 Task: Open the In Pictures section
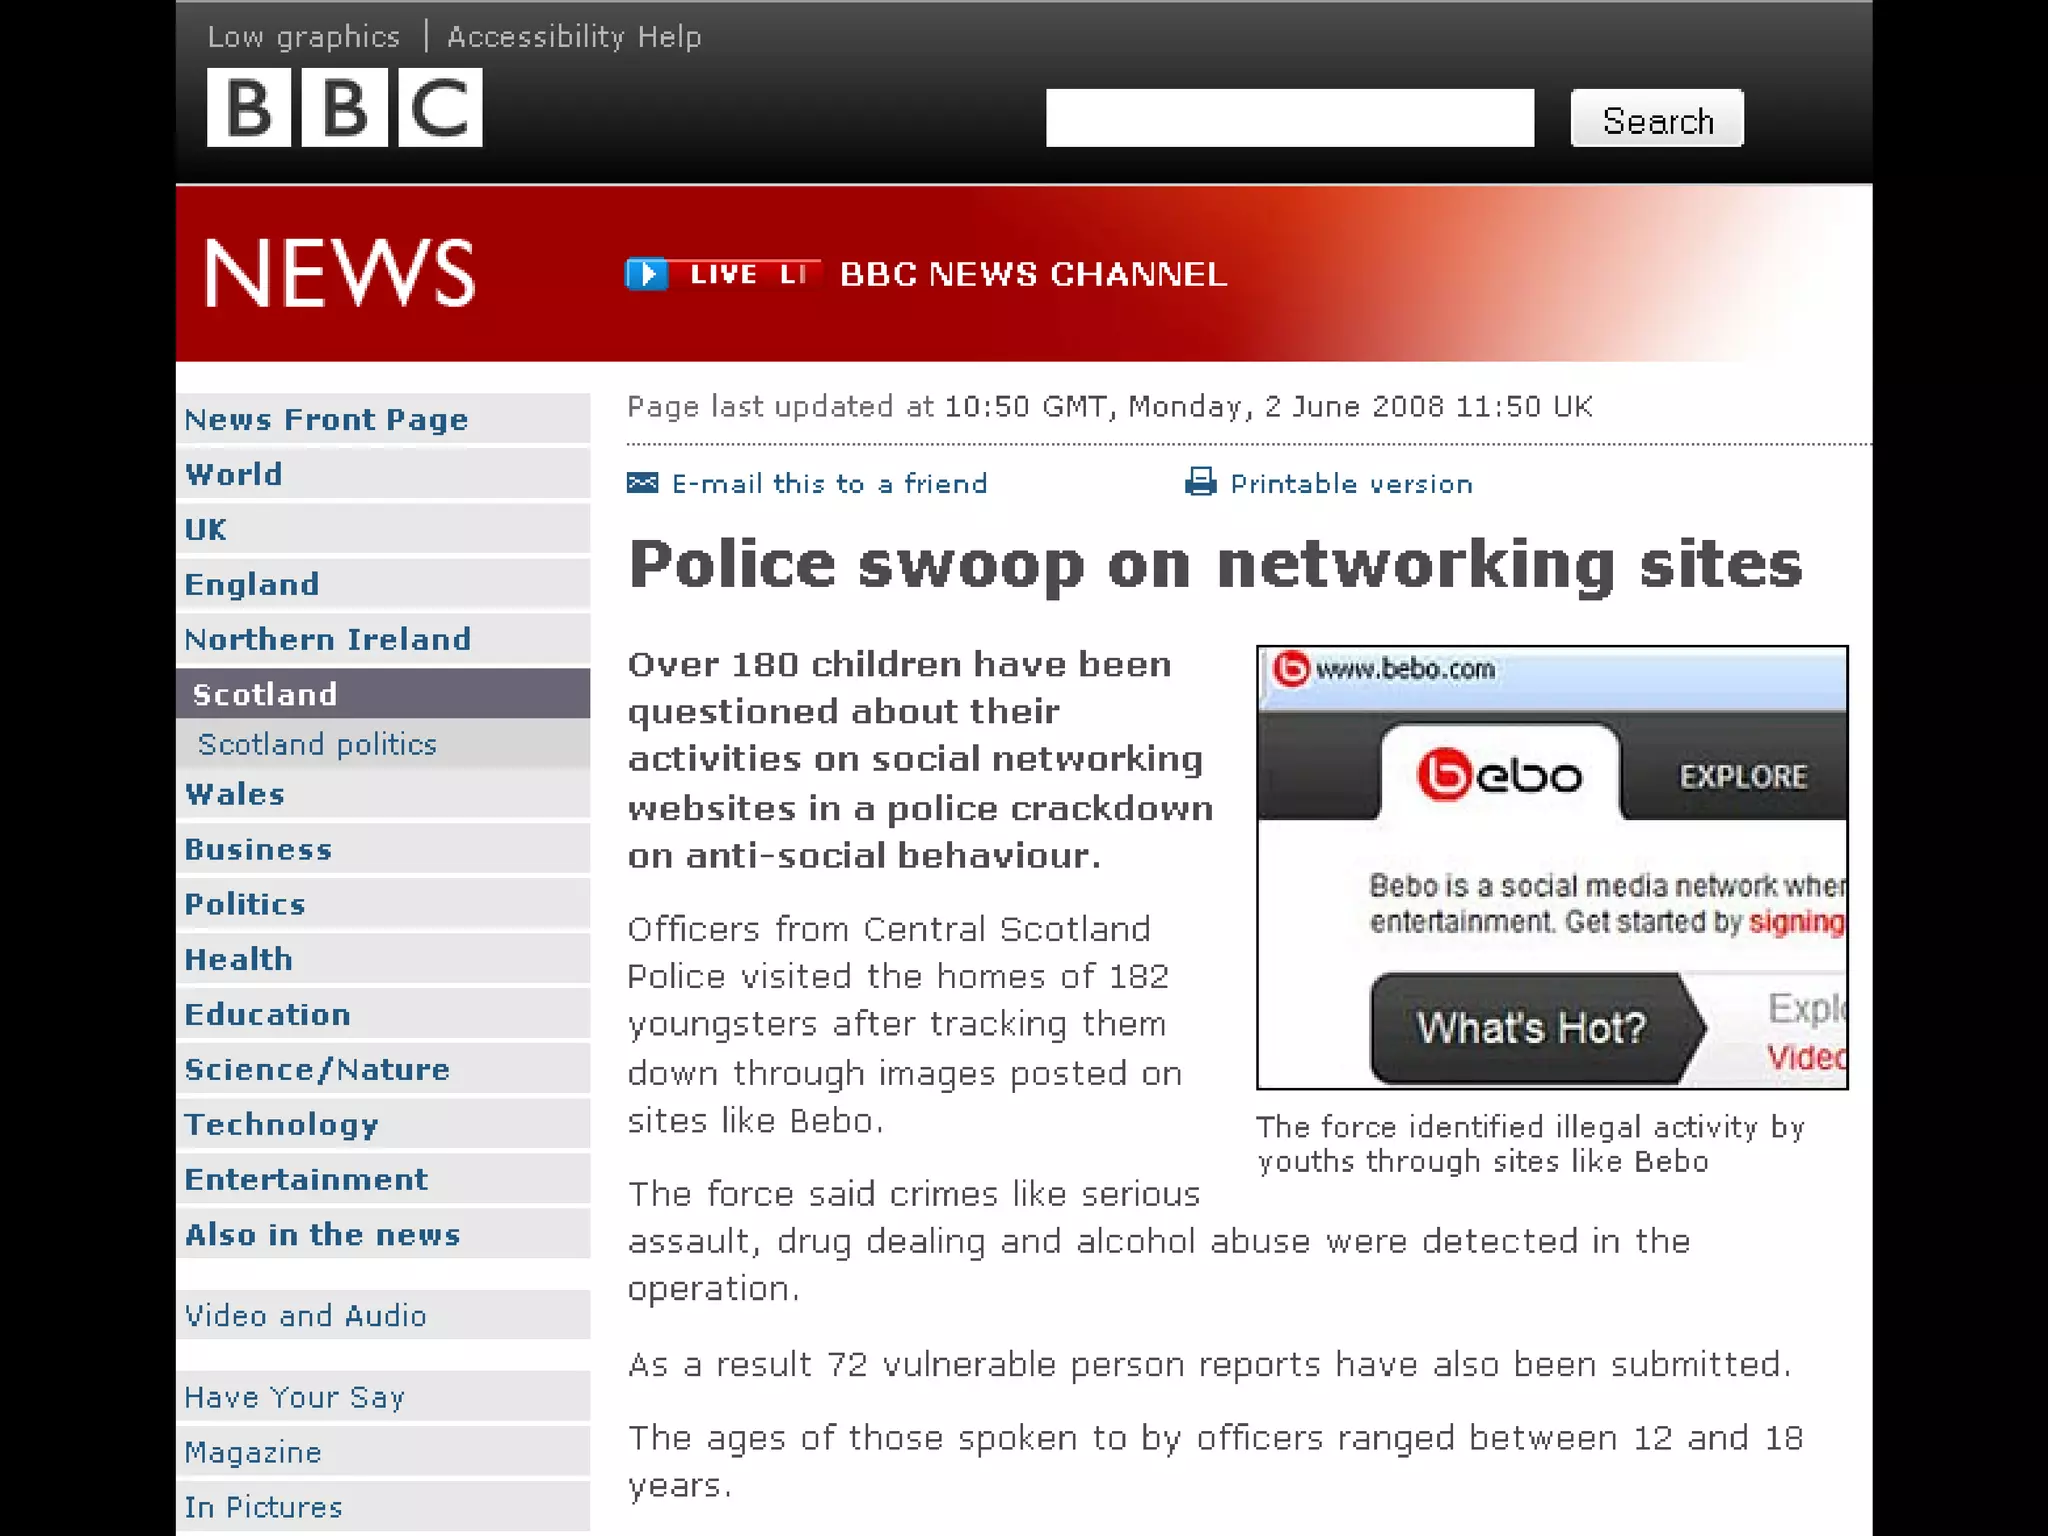coord(263,1507)
